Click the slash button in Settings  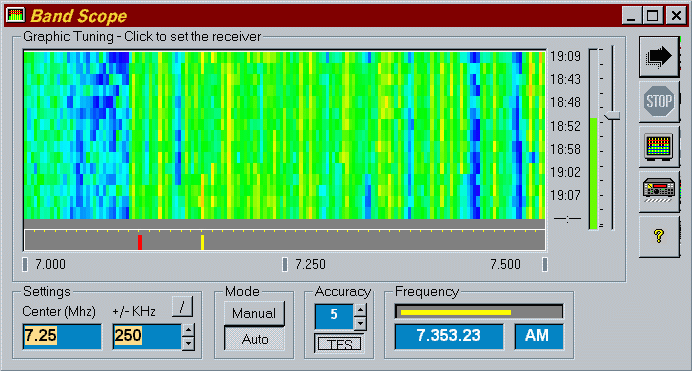182,306
